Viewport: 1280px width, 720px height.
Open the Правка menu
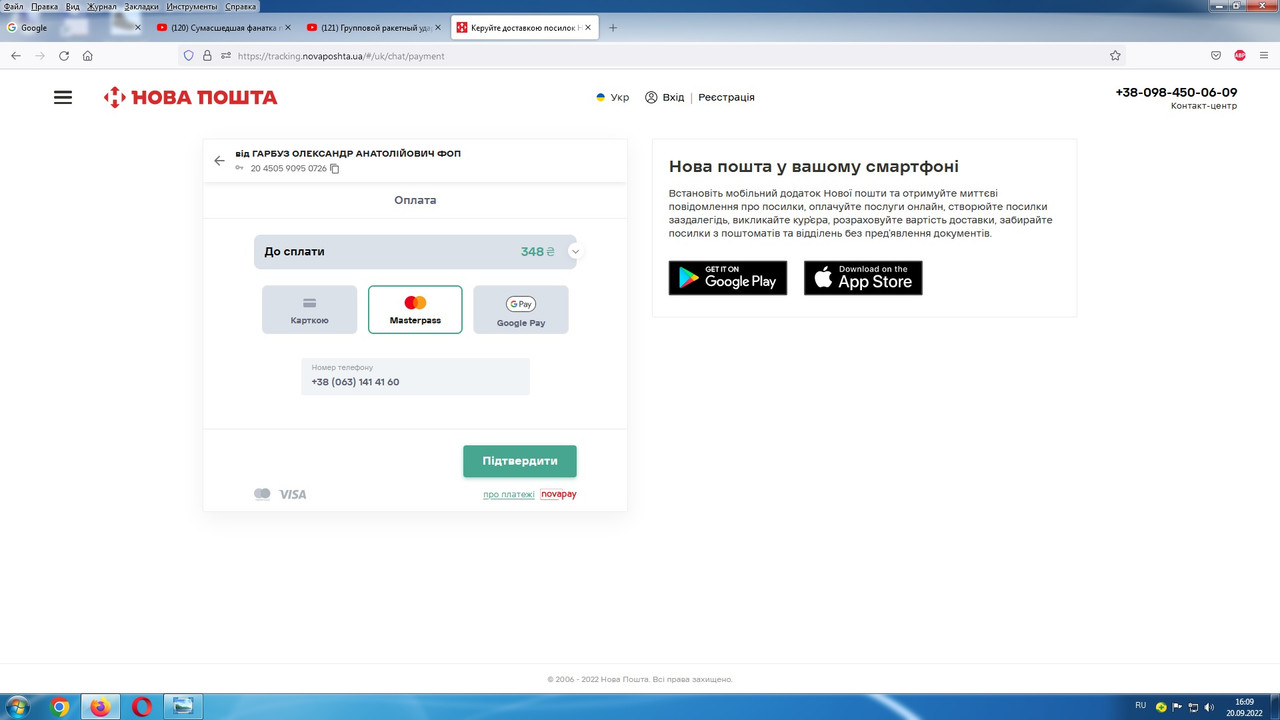[x=44, y=6]
